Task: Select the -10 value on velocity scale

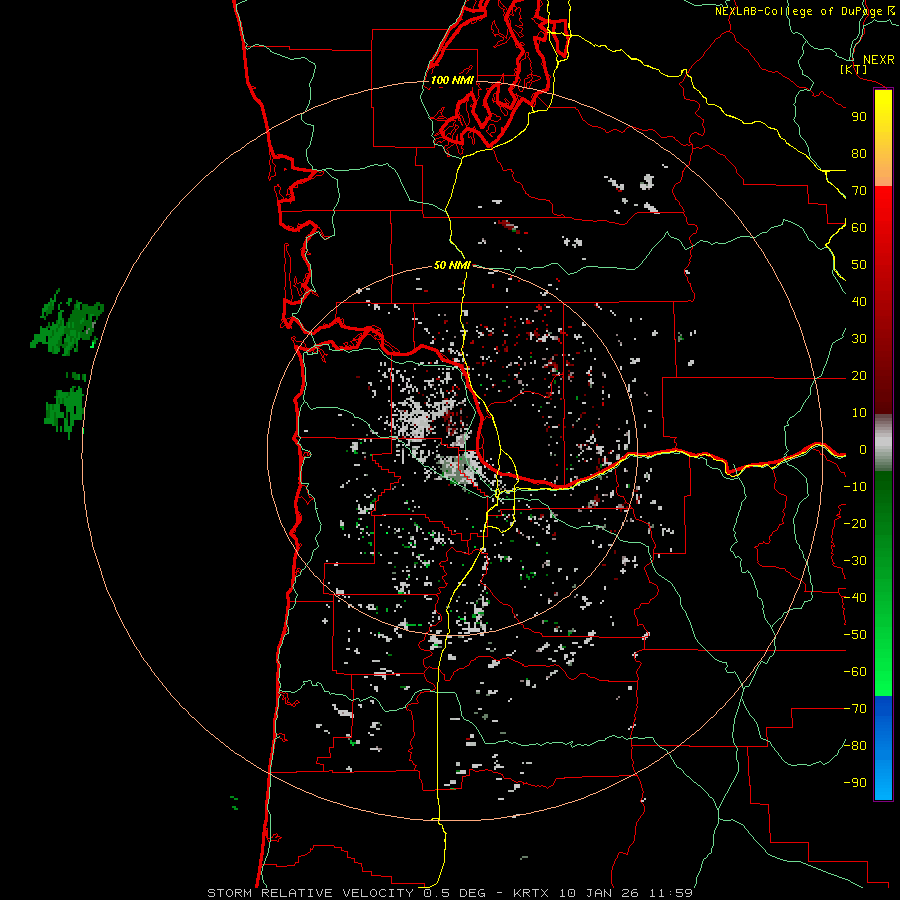Action: [855, 487]
